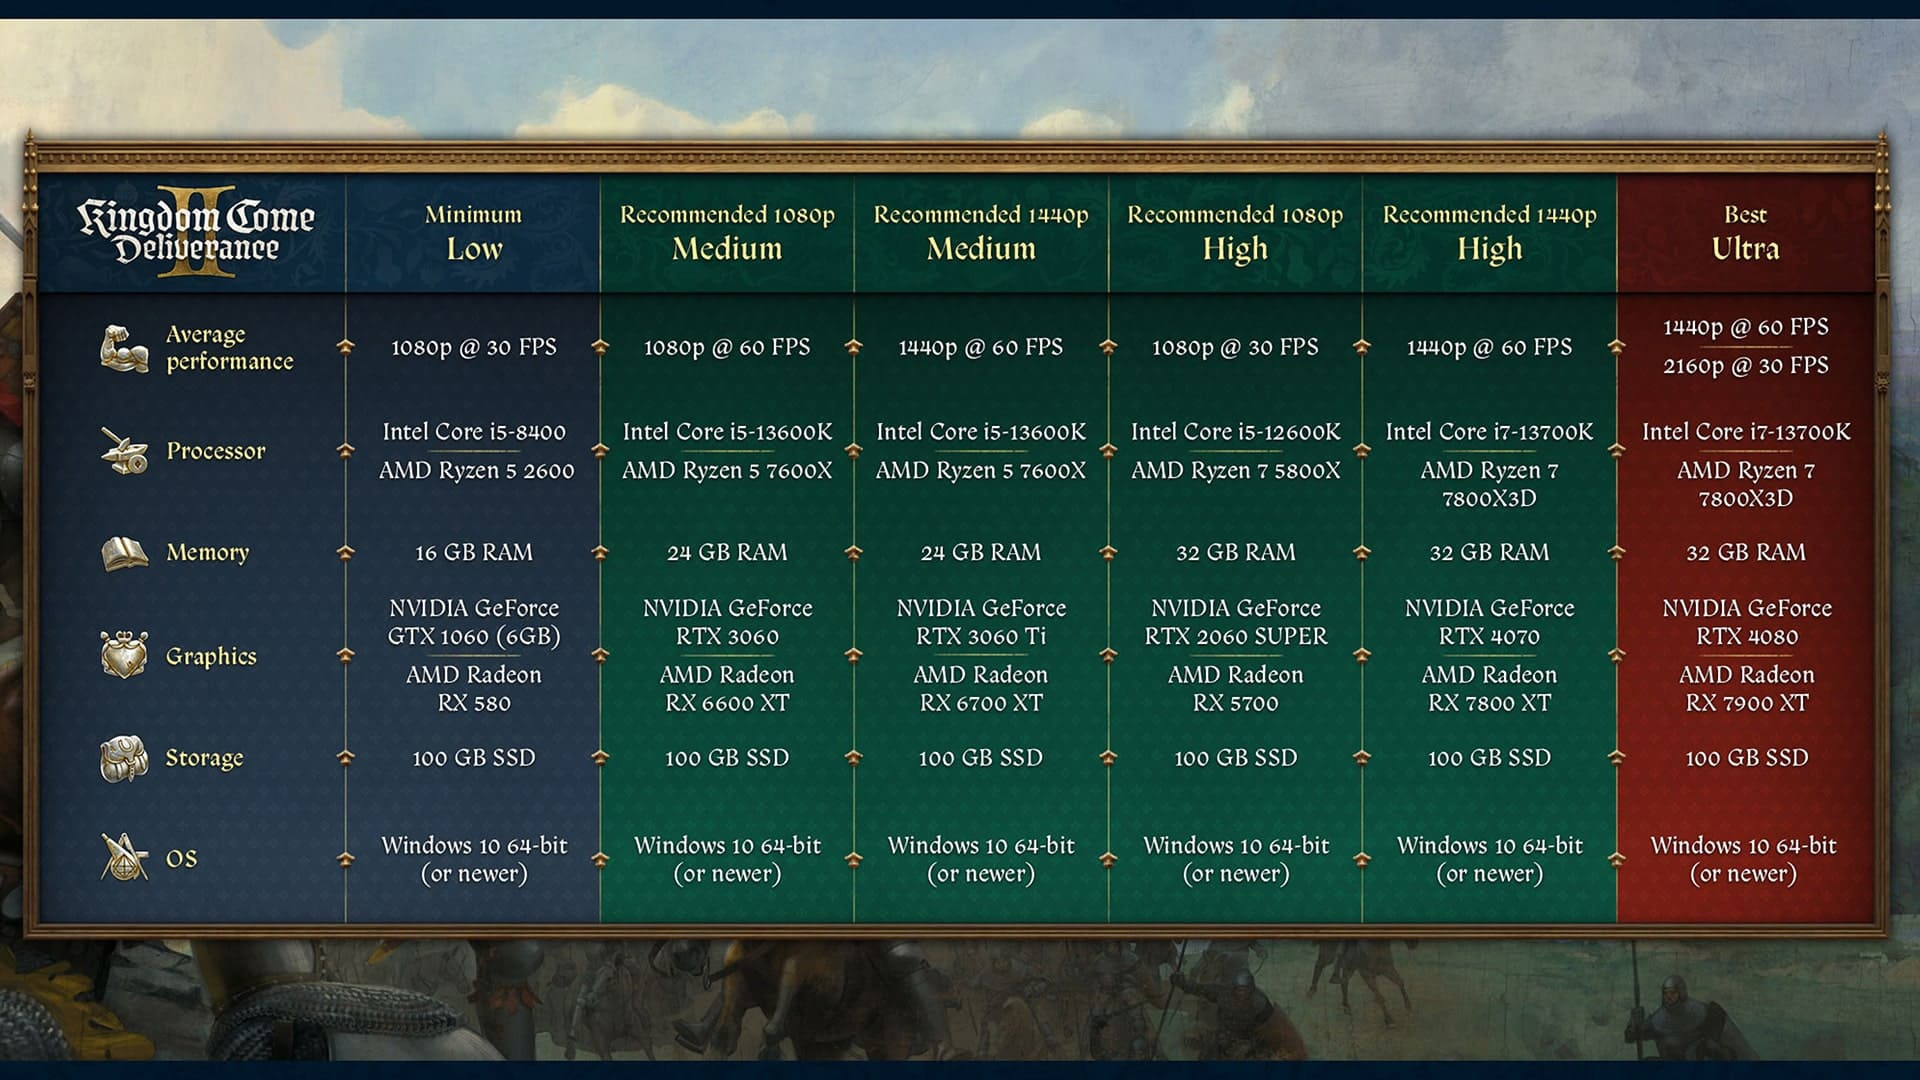
Task: Click '1080p @ 30 FPS' under Recommended 1080p High
Action: coord(1235,347)
